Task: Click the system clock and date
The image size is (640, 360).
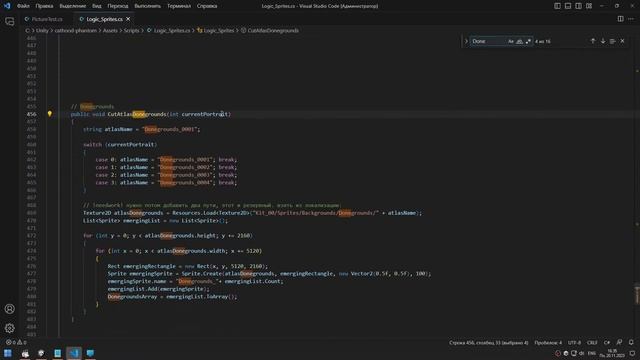Action: point(613,353)
